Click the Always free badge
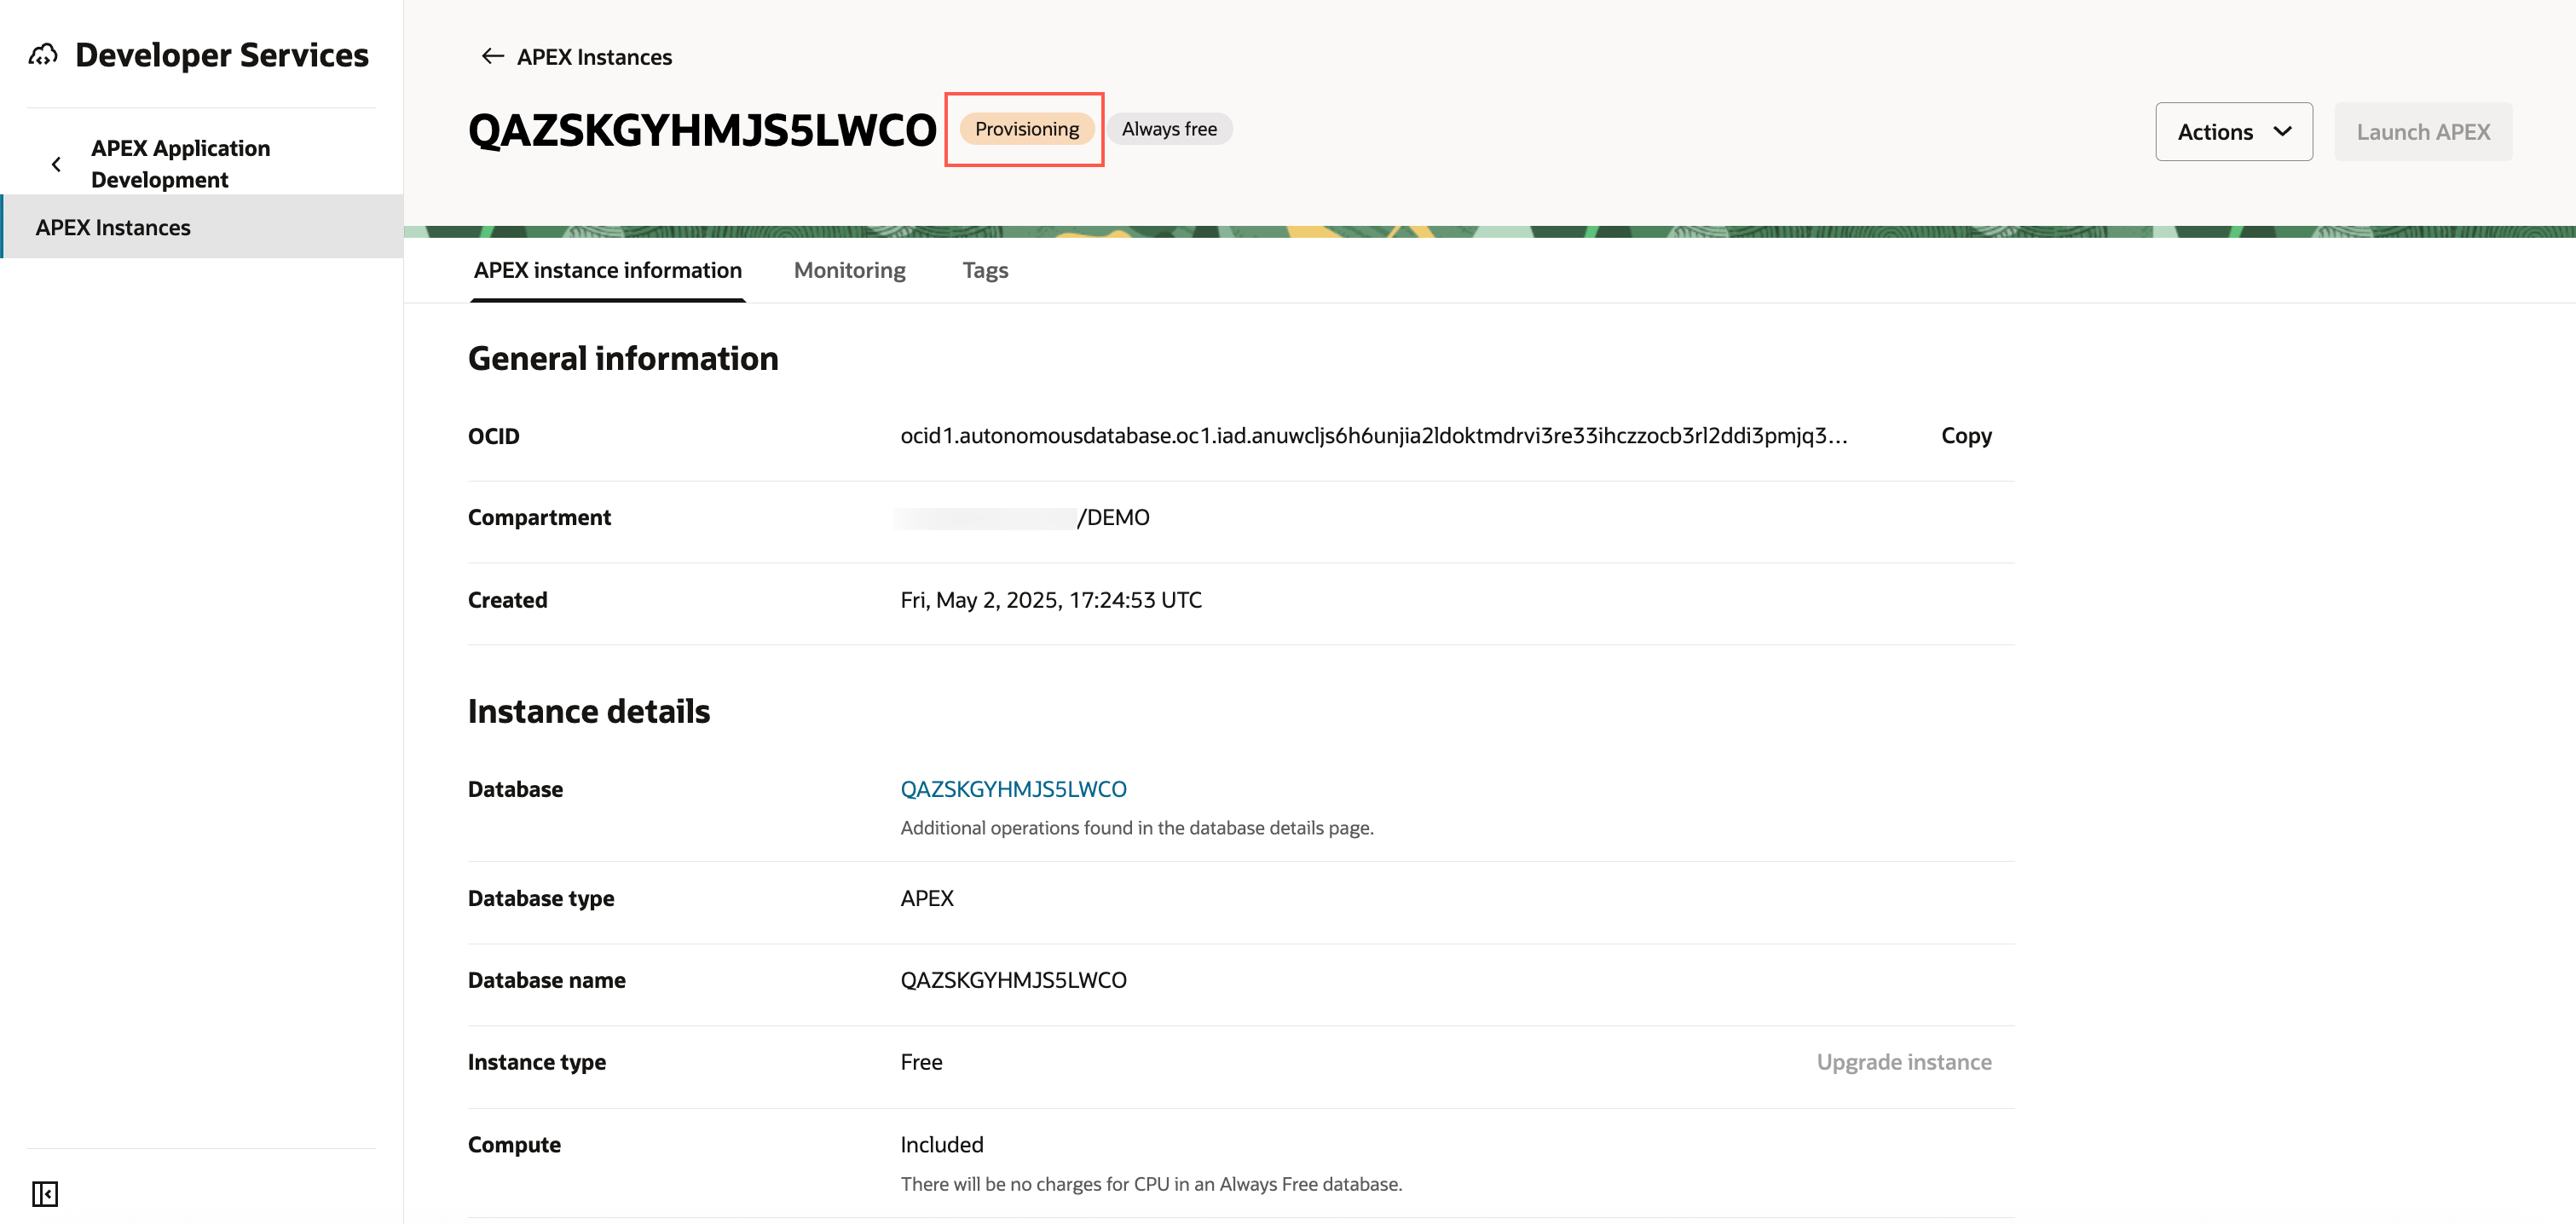The width and height of the screenshot is (2576, 1224). coord(1168,129)
